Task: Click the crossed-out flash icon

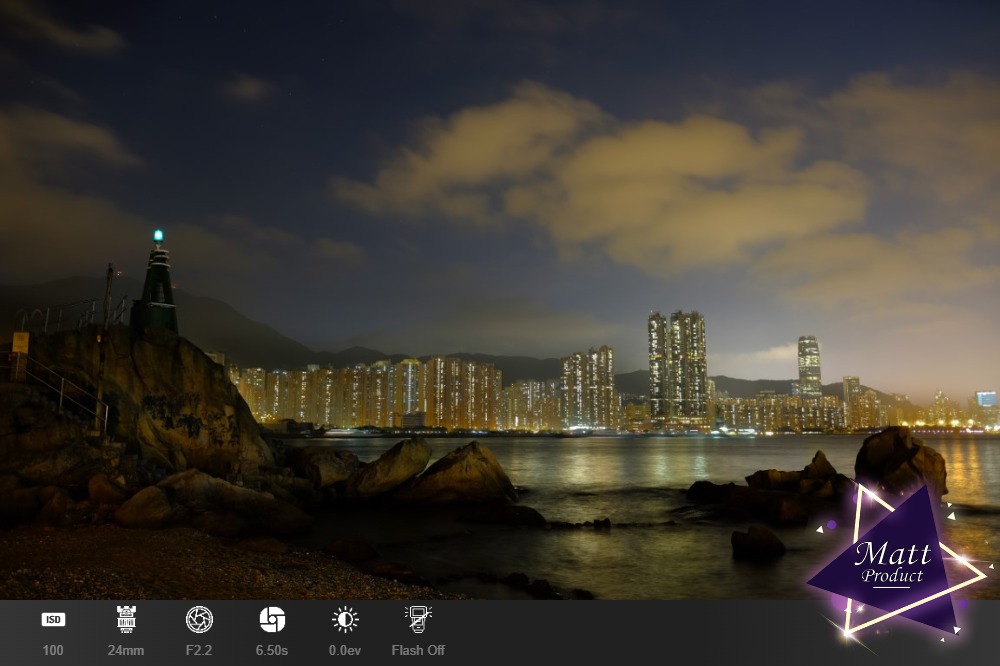Action: point(418,619)
